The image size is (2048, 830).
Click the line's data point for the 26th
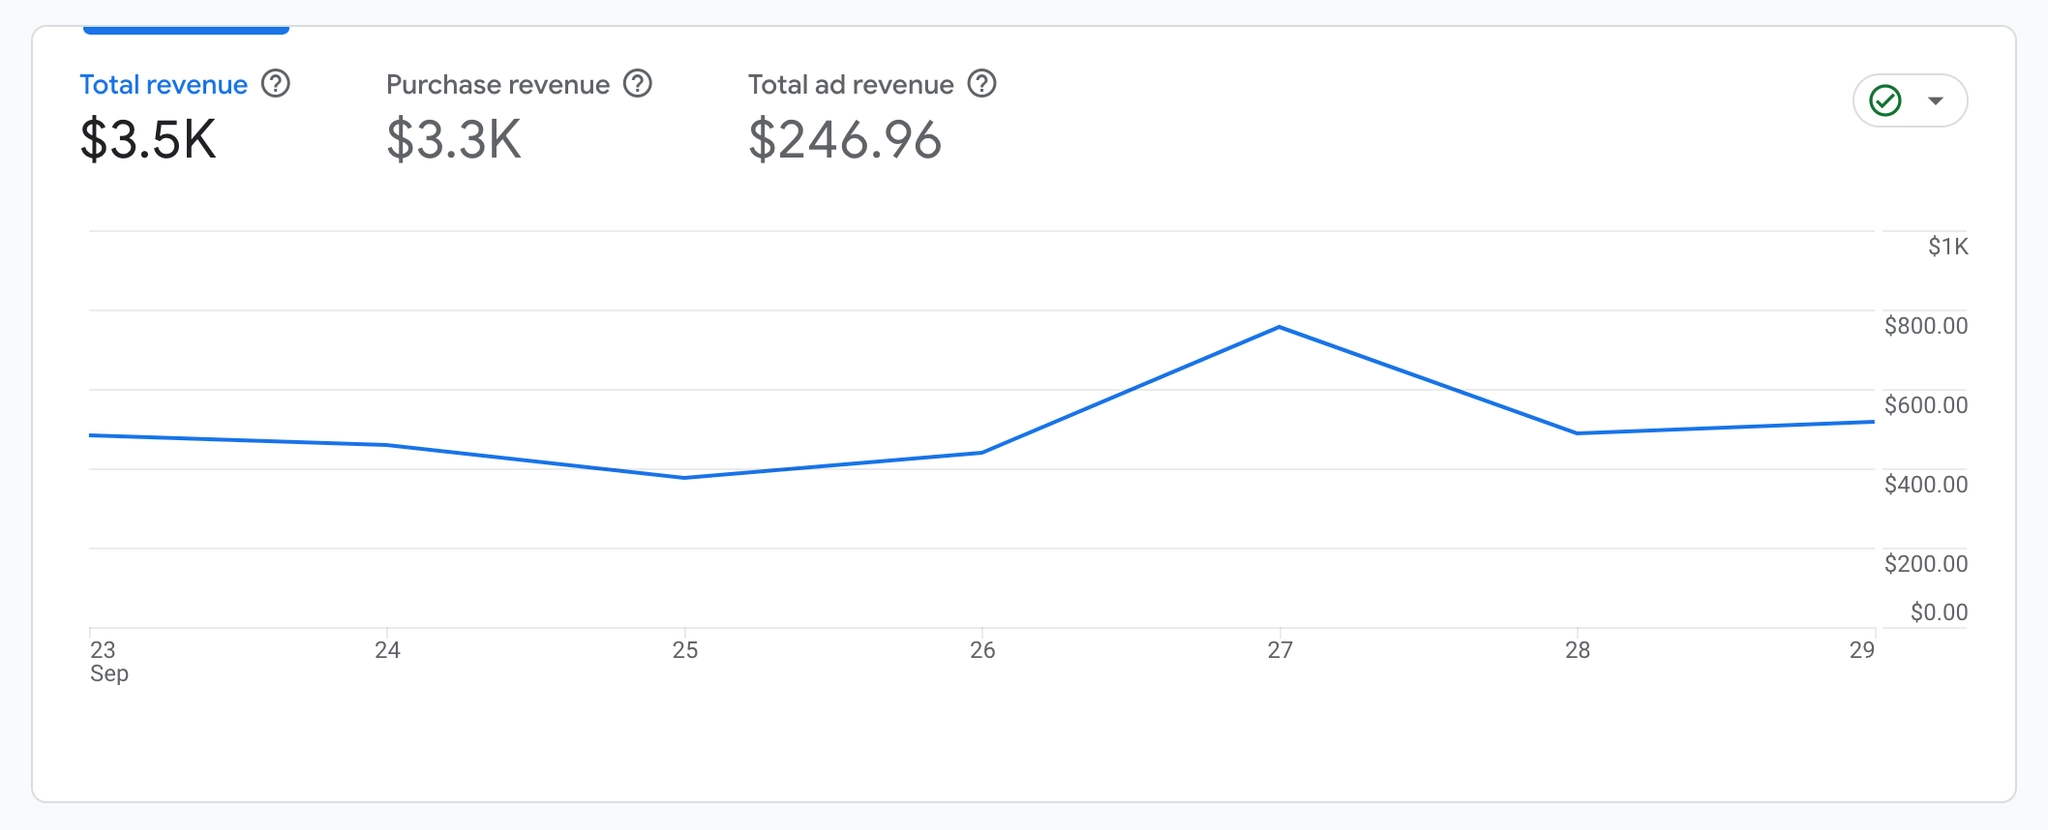pyautogui.click(x=982, y=453)
